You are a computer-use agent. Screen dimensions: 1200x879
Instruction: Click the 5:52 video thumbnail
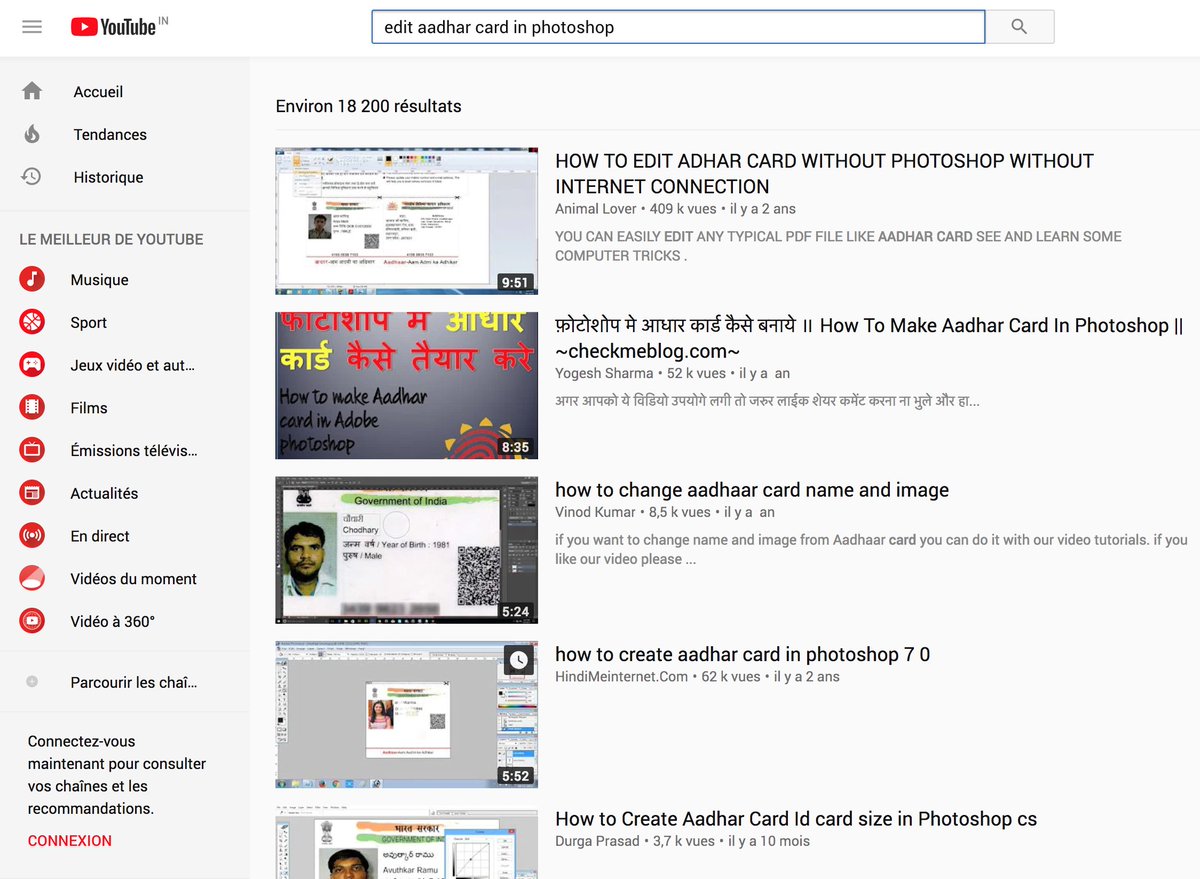pos(406,714)
